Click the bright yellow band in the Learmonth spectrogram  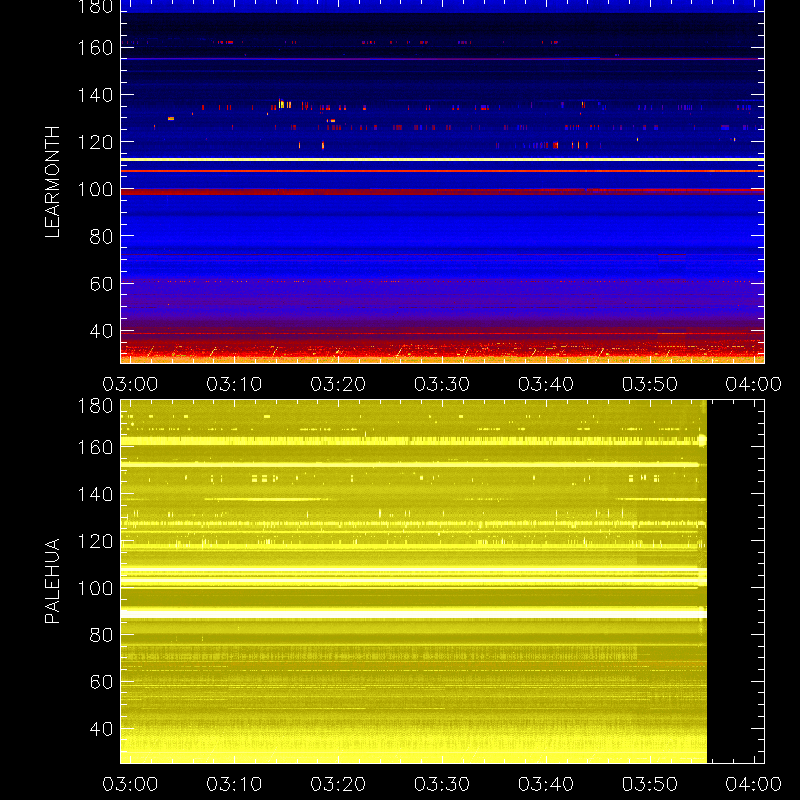442,160
